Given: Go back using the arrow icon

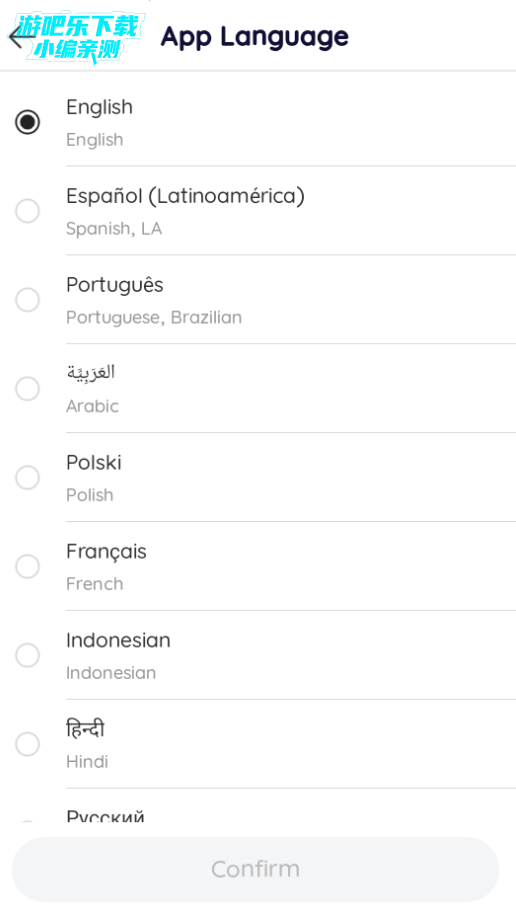Looking at the screenshot, I should [x=21, y=37].
